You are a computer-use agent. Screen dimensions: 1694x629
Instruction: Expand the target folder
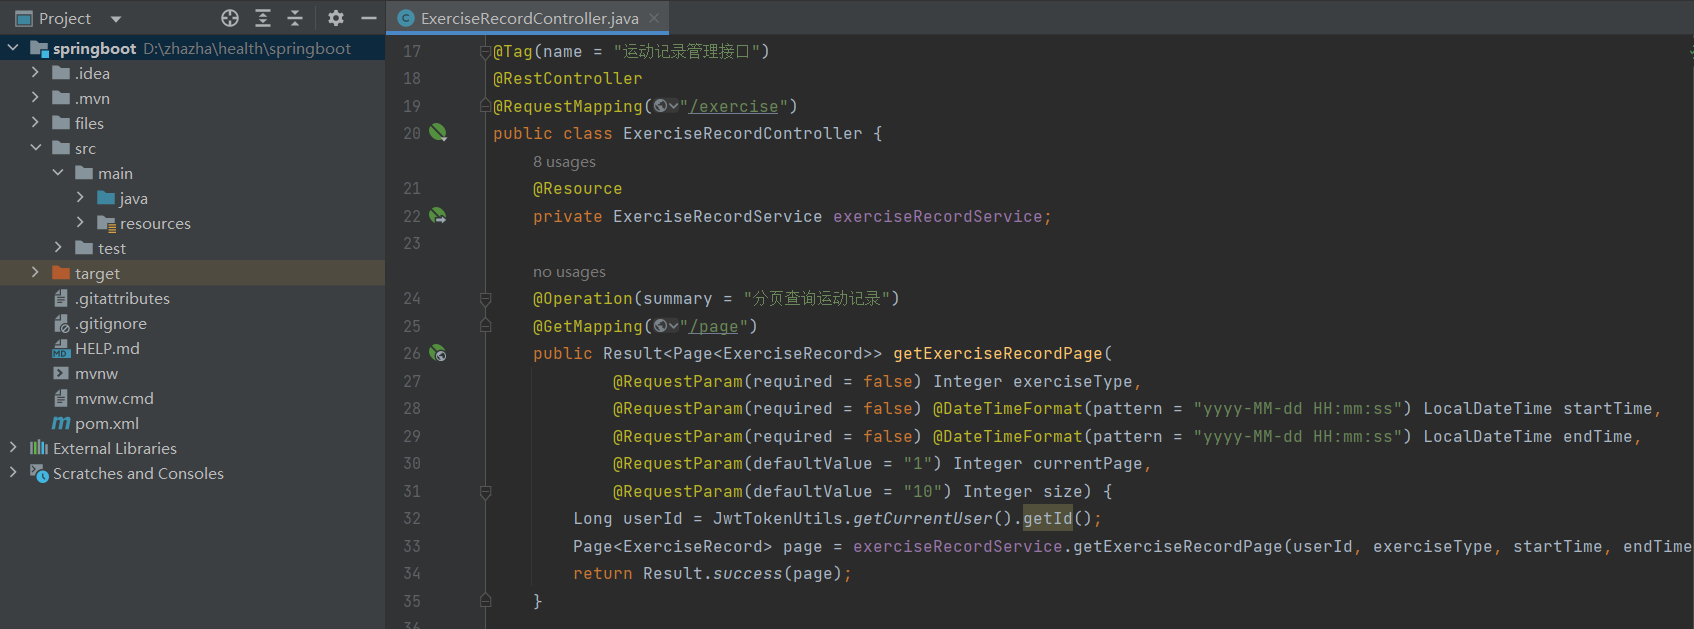point(36,273)
